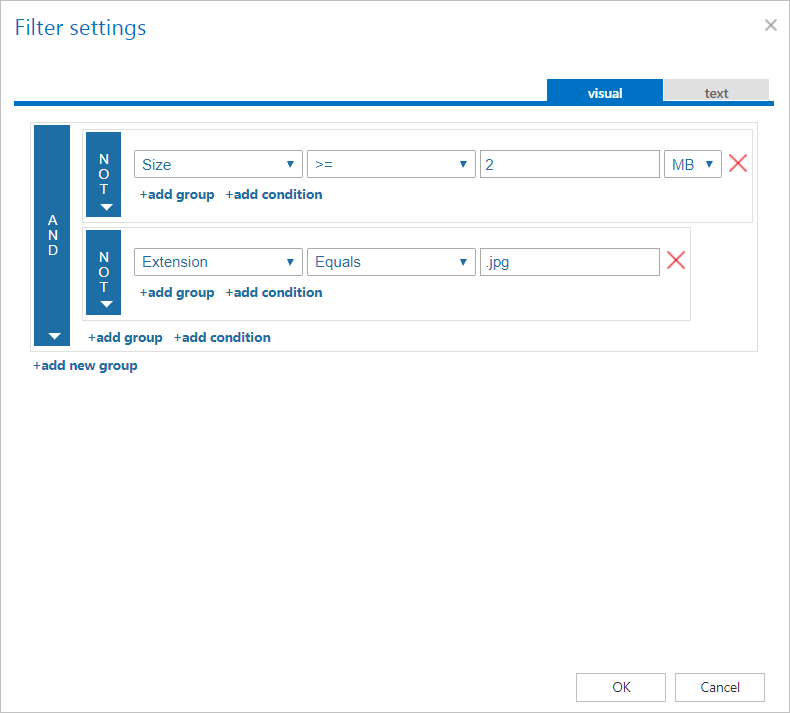Open the Extension field dropdown
790x713 pixels.
(x=218, y=262)
